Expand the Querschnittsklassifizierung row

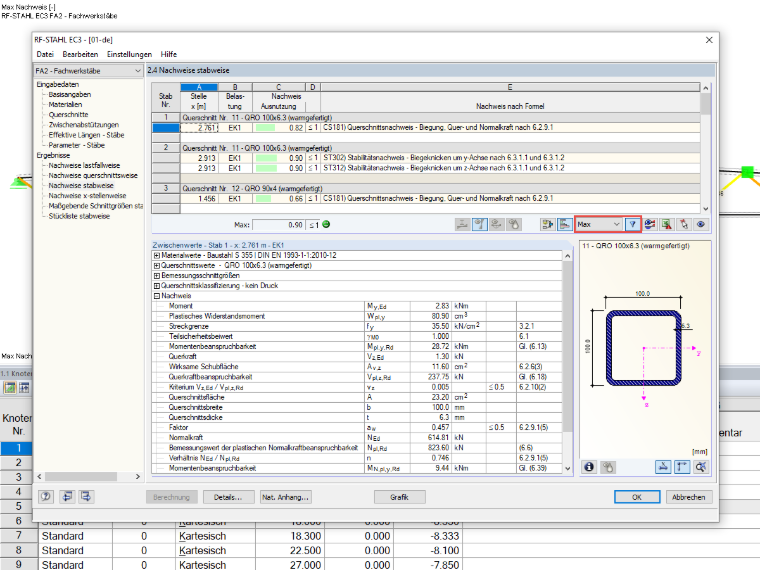(157, 286)
